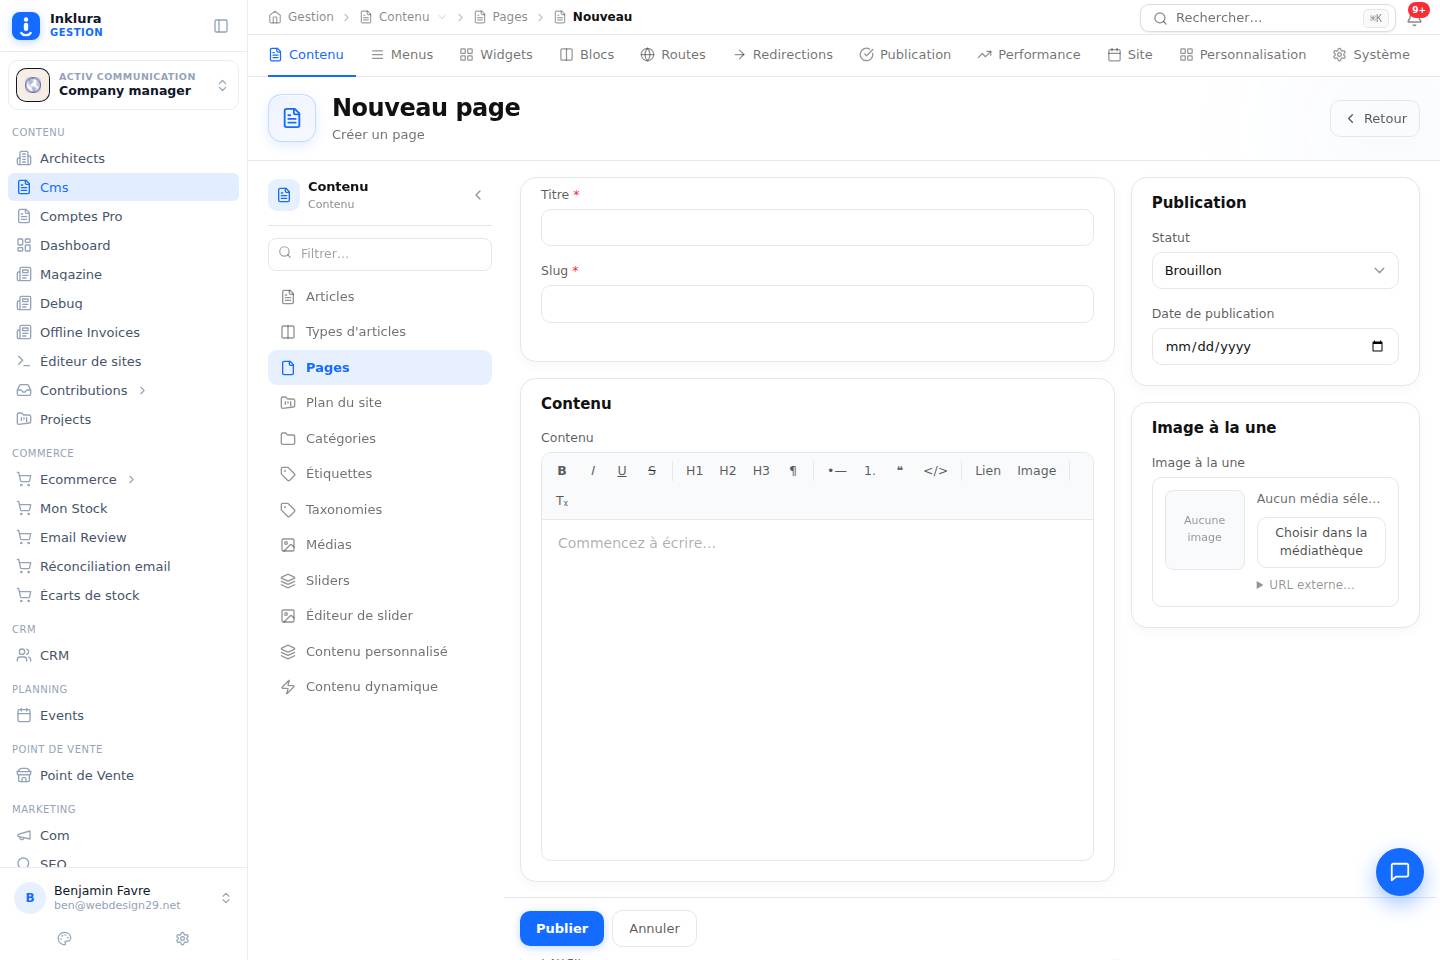Viewport: 1440px width, 960px height.
Task: Click into the Titre input field
Action: click(817, 227)
